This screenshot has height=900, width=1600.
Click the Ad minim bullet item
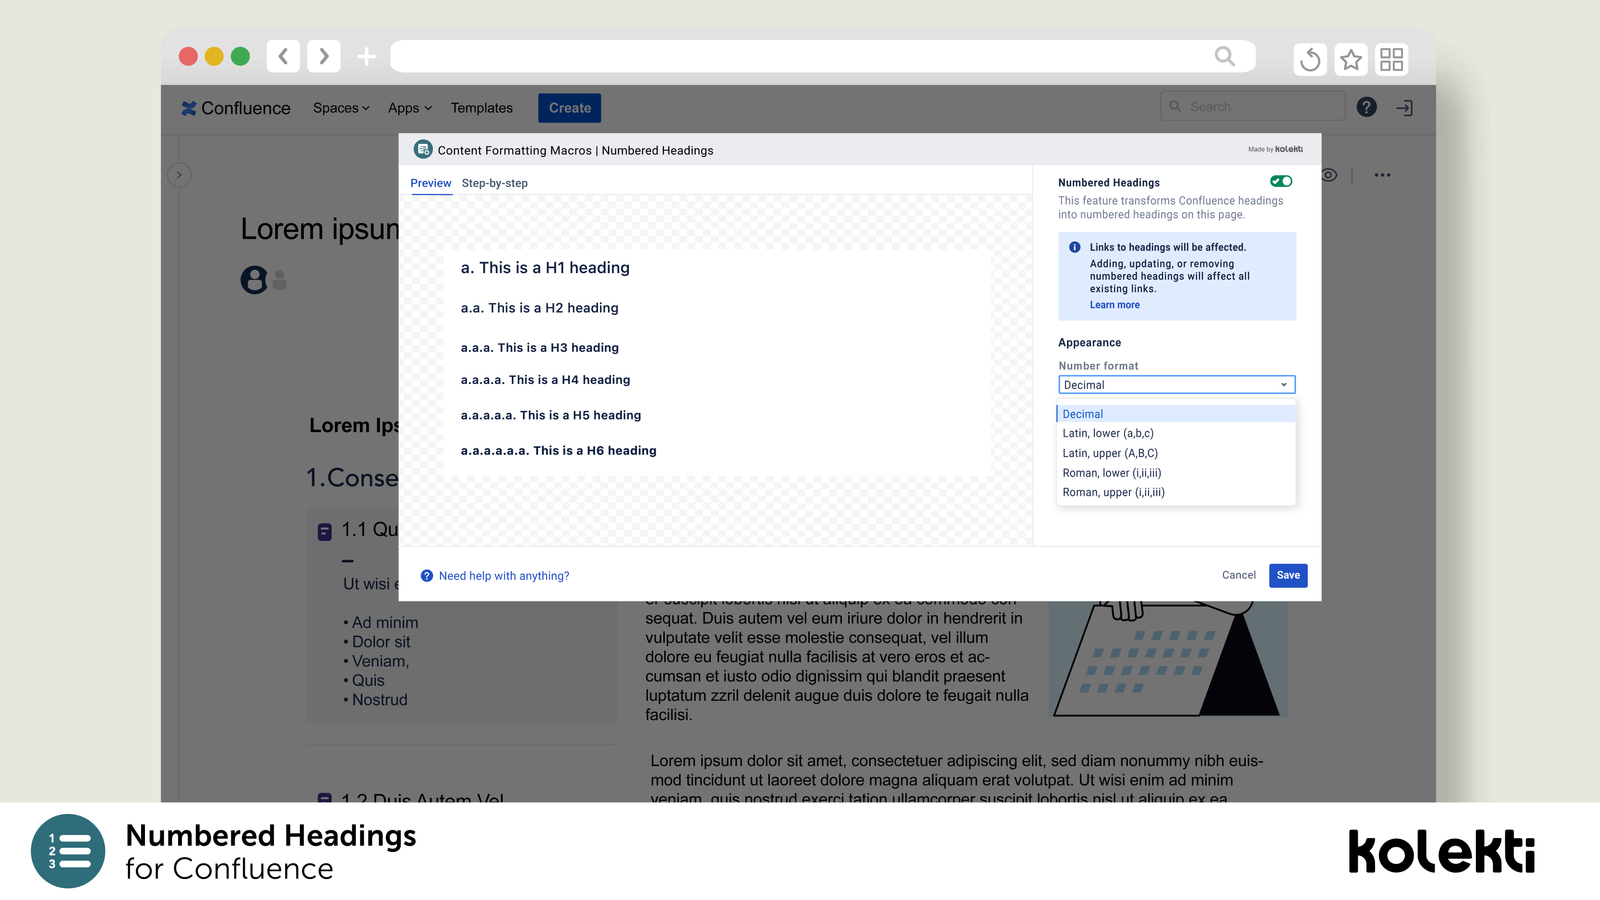click(381, 623)
